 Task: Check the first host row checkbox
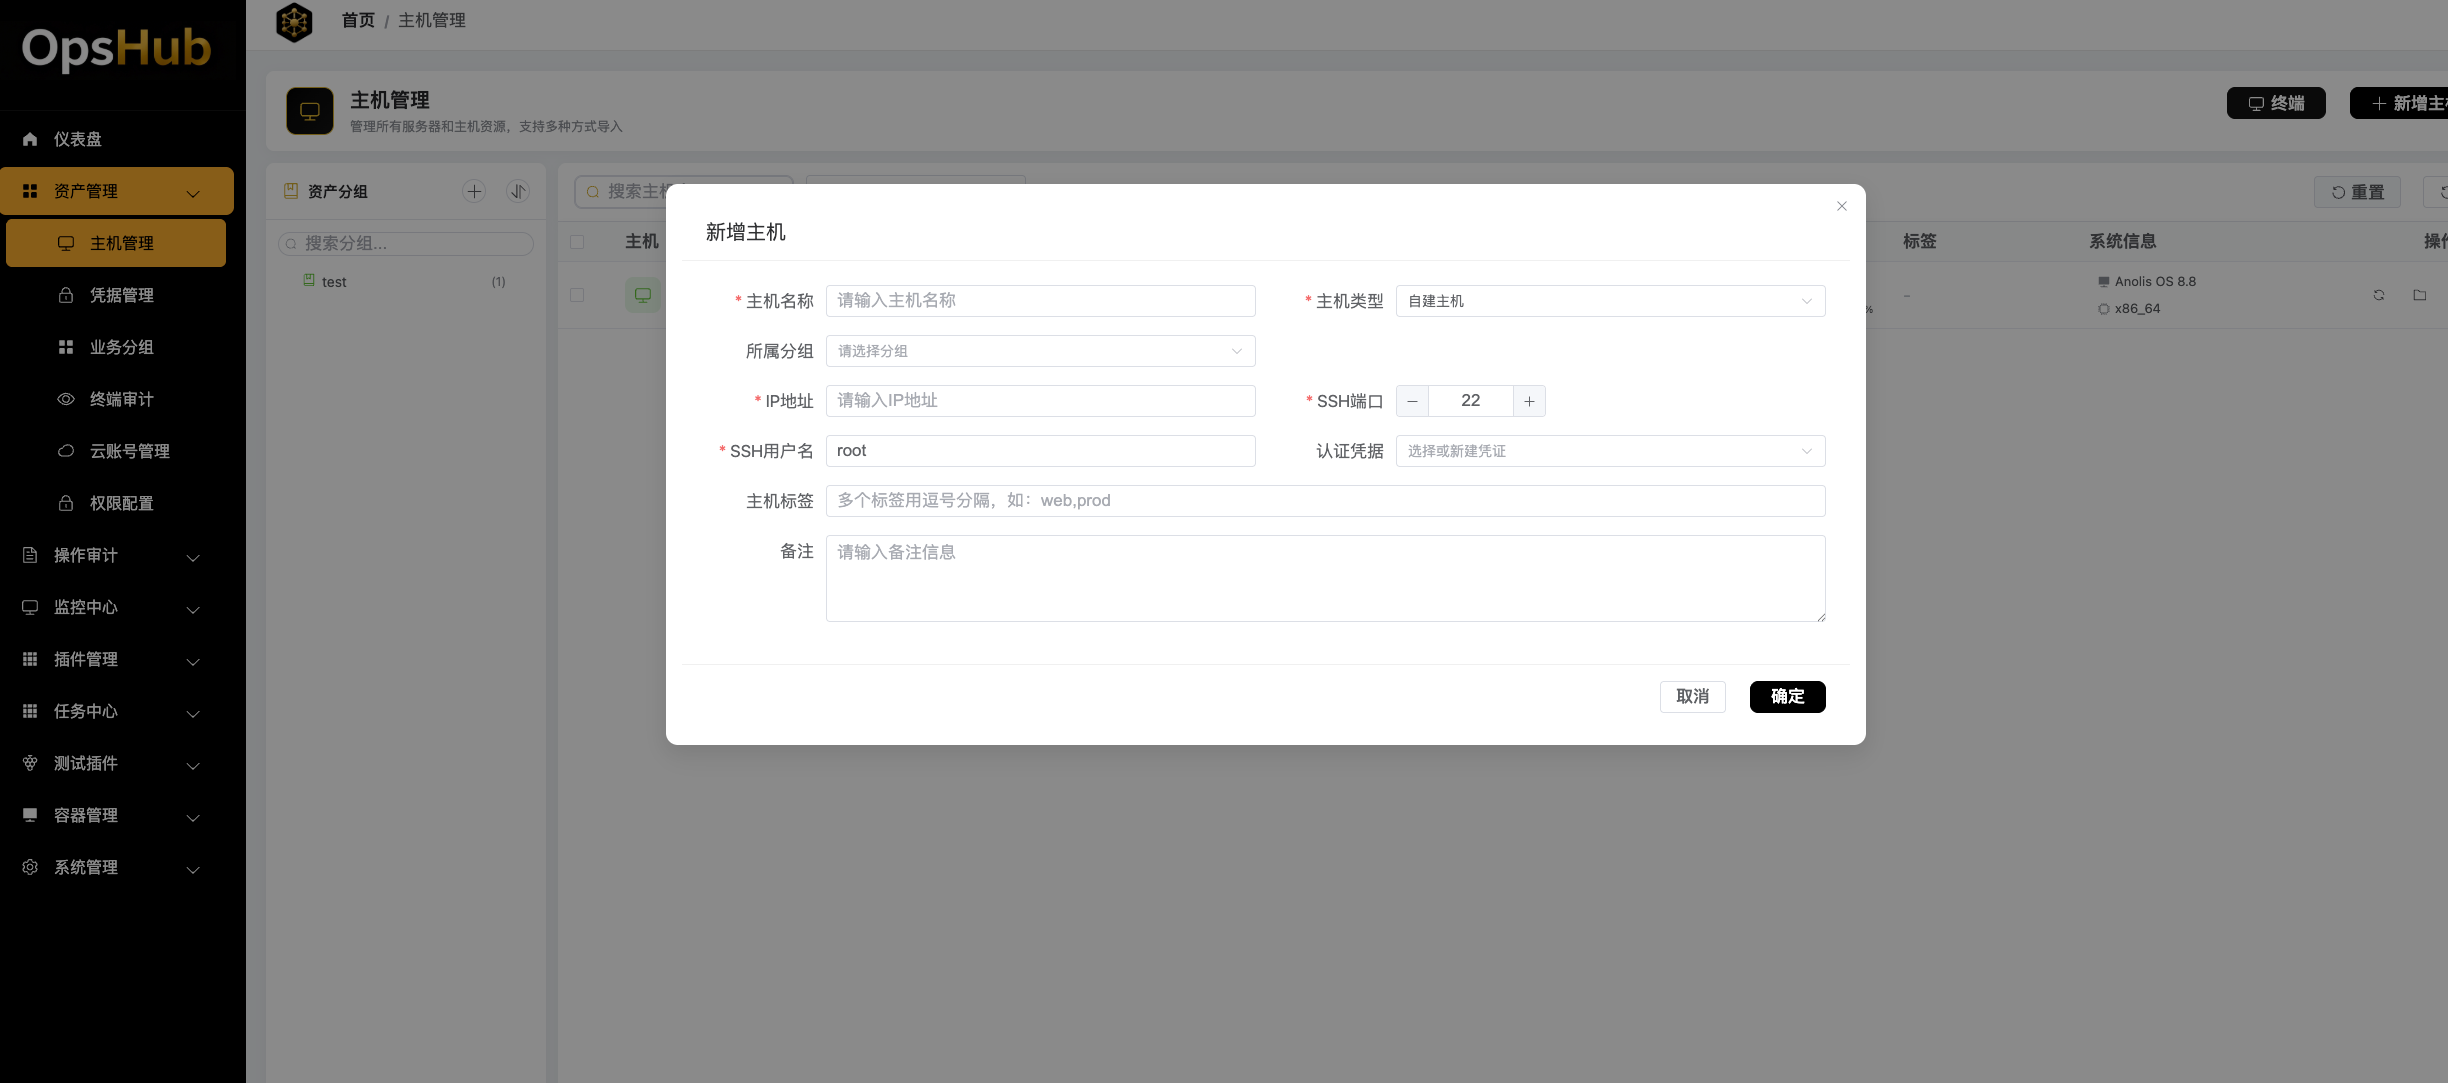pos(577,295)
